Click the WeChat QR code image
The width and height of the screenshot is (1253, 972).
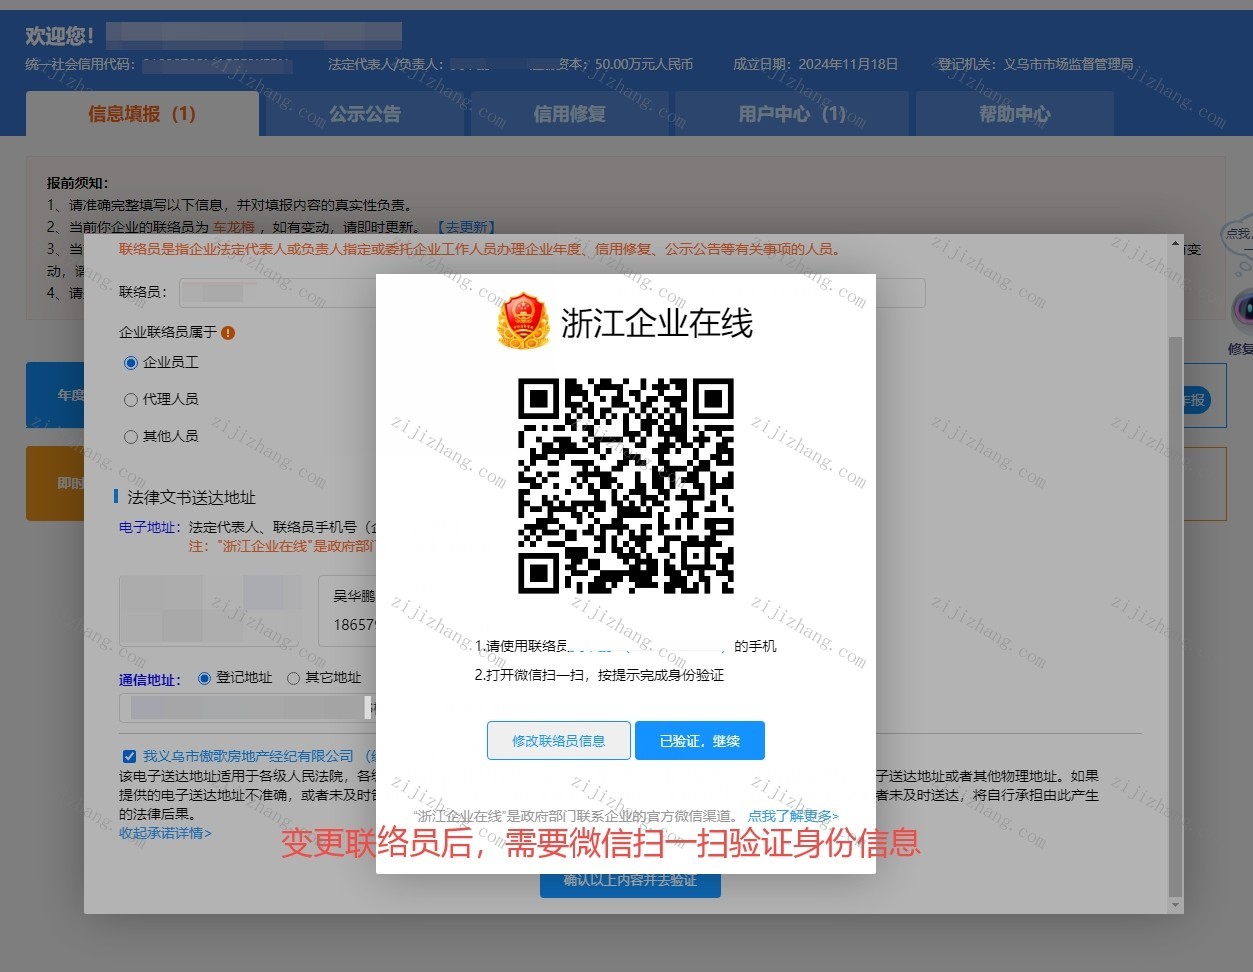coord(626,486)
